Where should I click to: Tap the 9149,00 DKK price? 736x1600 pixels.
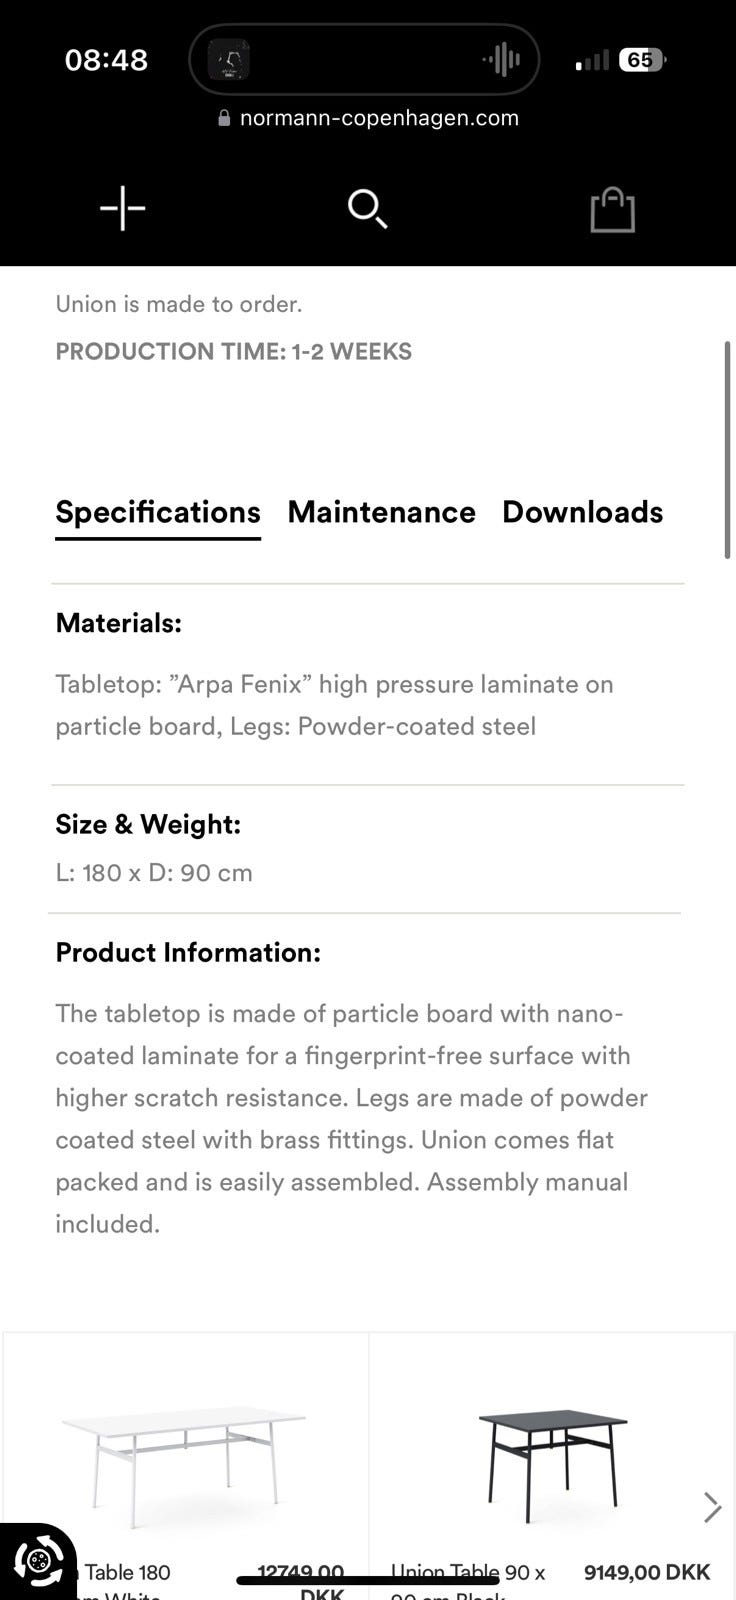(x=647, y=1572)
